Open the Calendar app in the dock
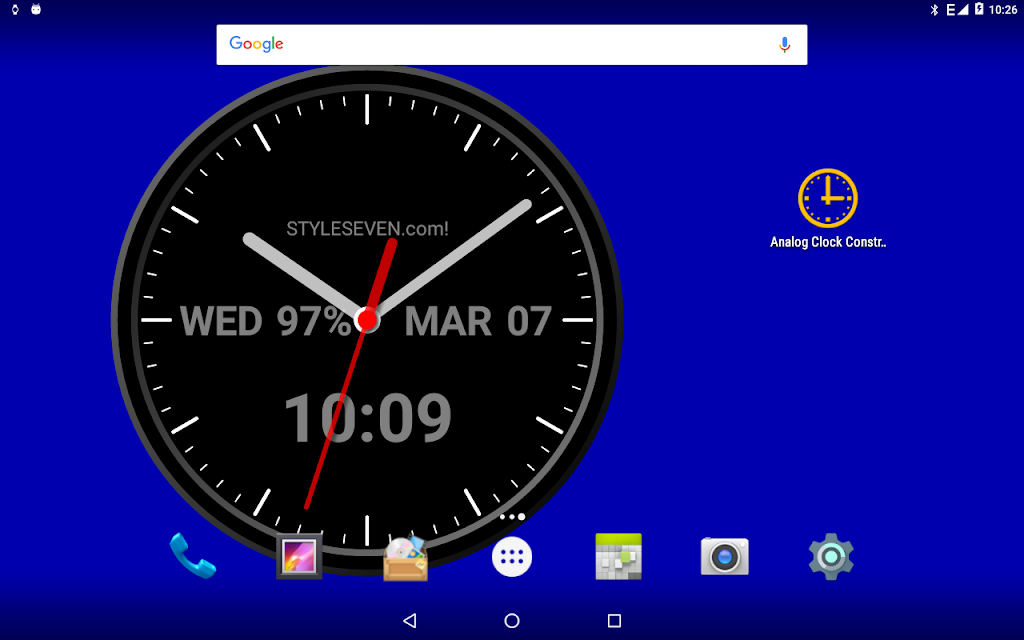 [618, 556]
